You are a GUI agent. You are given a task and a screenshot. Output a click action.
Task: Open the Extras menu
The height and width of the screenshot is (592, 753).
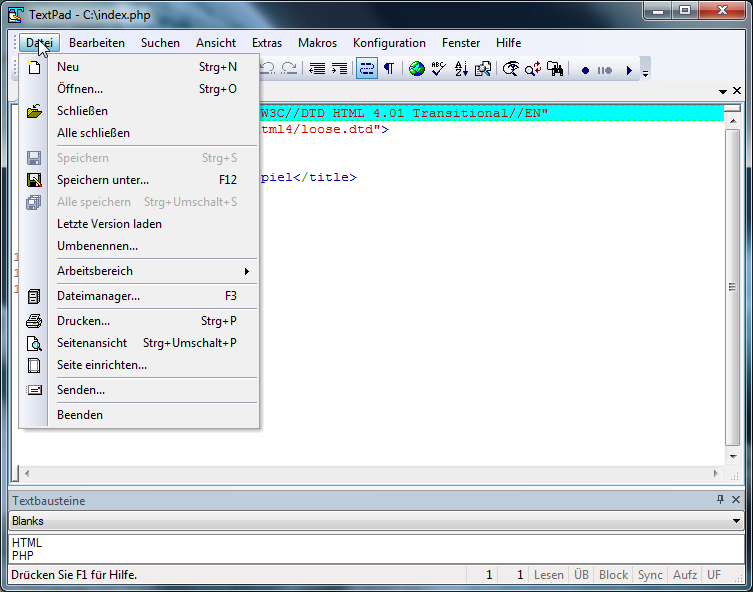(267, 43)
